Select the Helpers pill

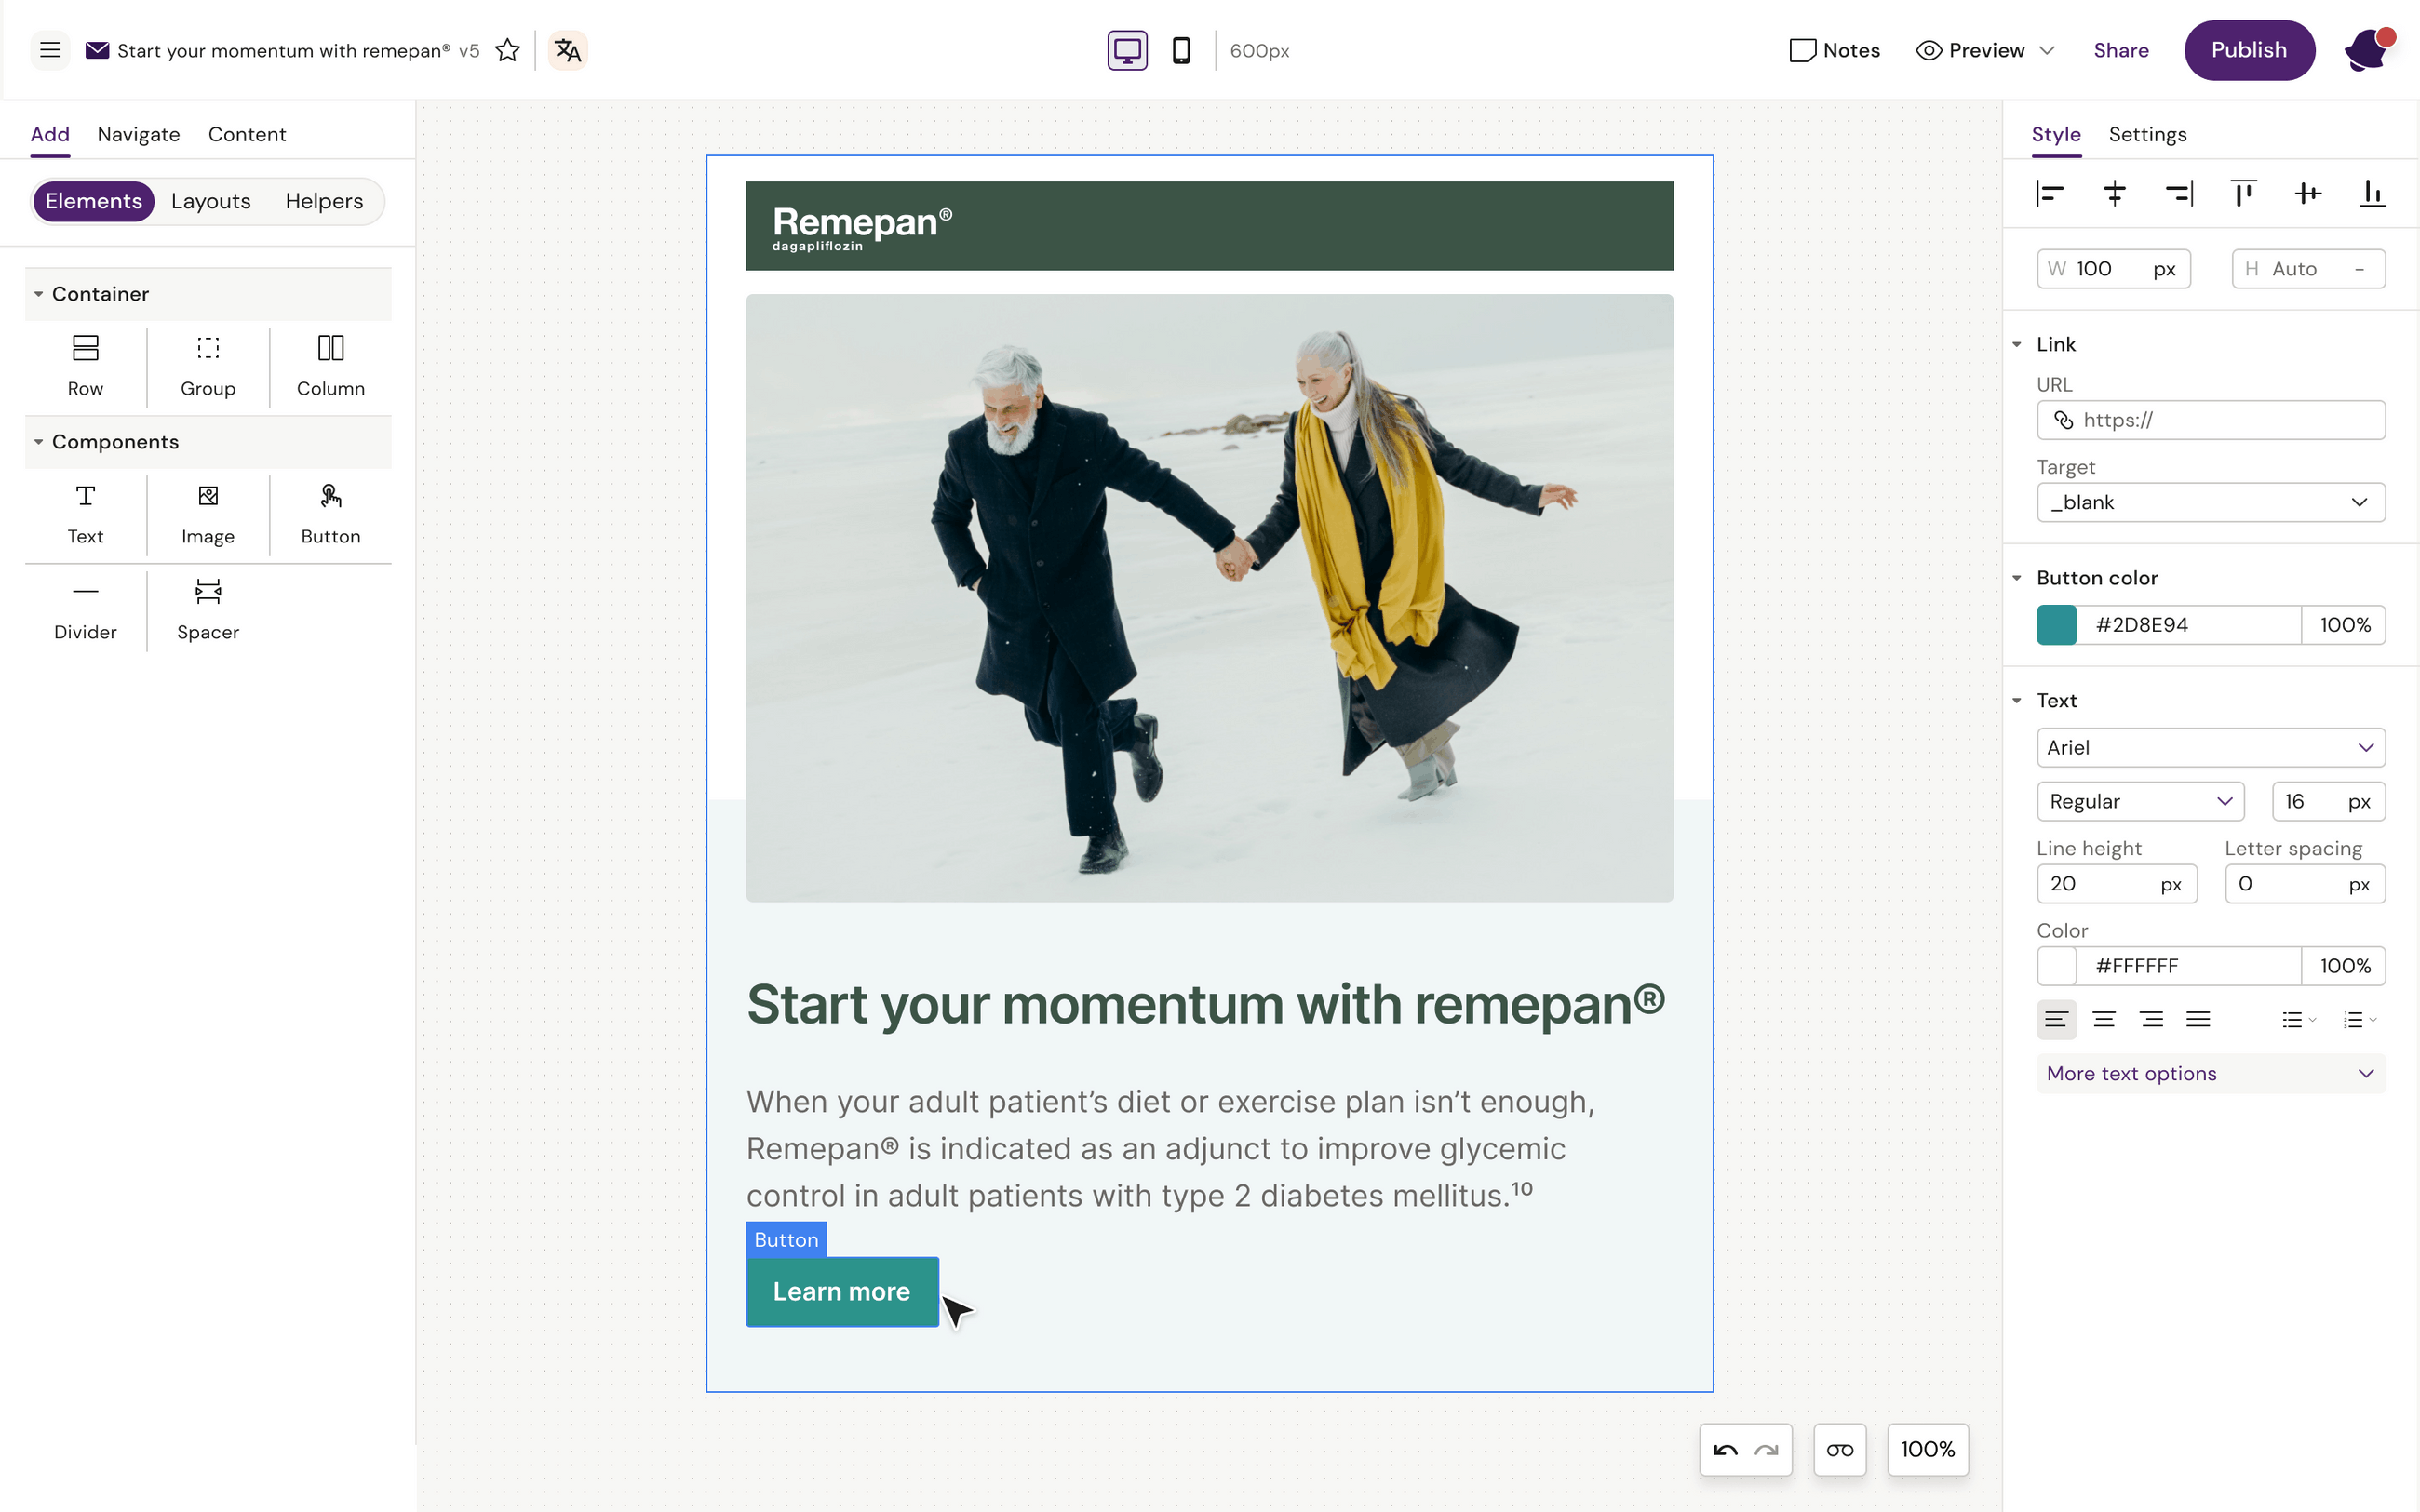324,201
